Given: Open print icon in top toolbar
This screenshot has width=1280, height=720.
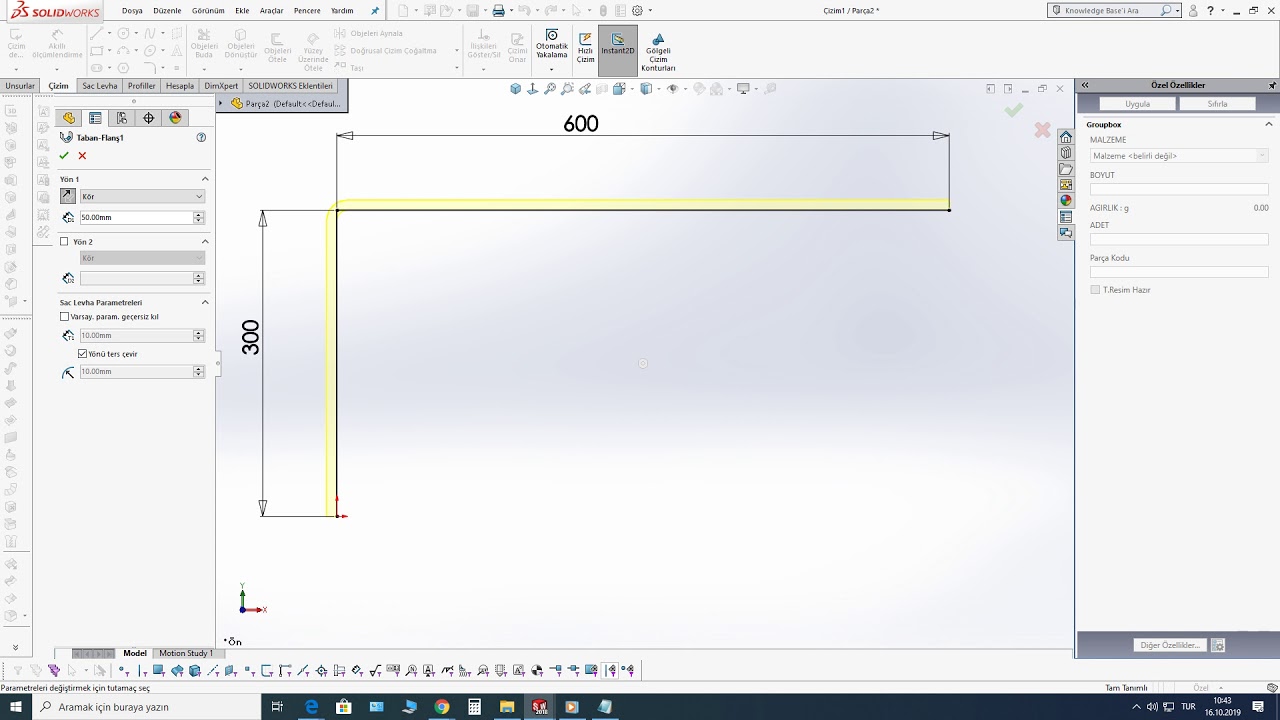Looking at the screenshot, I should tap(498, 11).
